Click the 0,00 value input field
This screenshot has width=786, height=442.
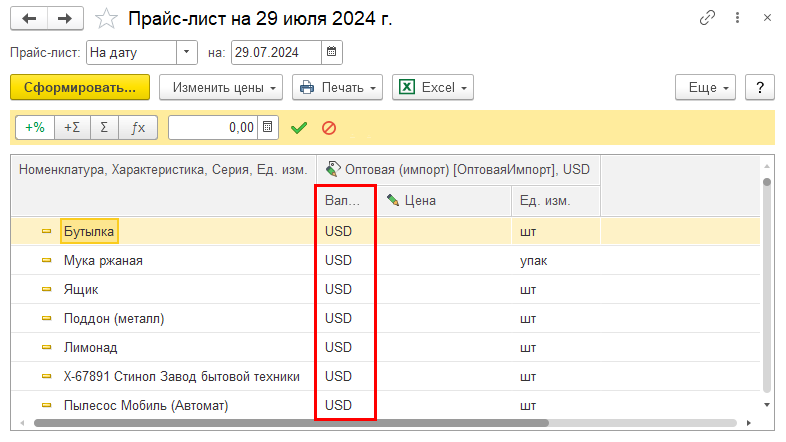point(213,127)
